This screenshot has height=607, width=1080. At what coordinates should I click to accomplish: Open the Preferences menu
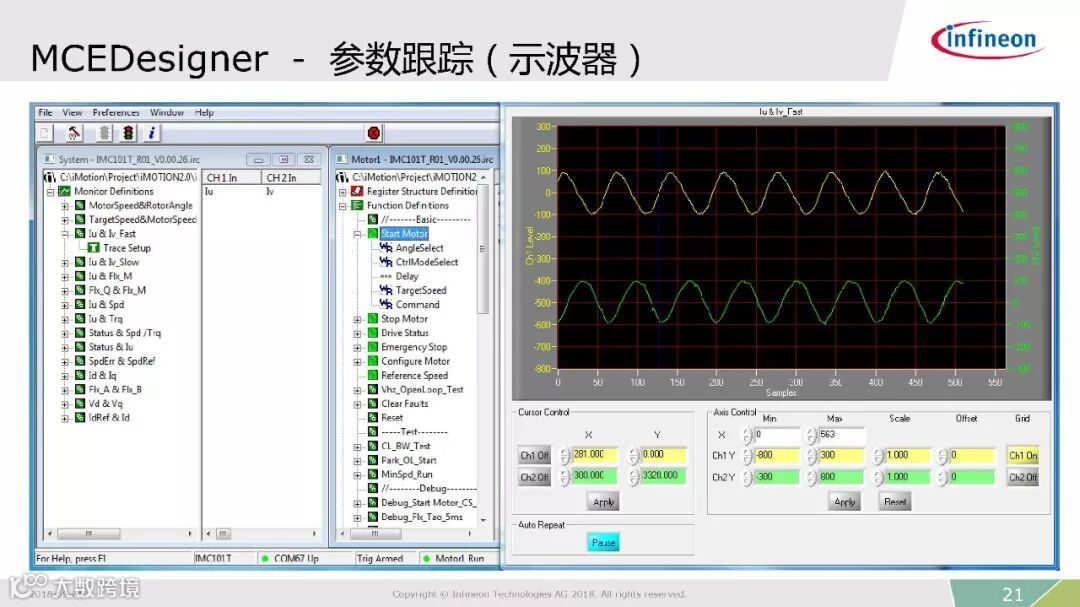[x=116, y=112]
